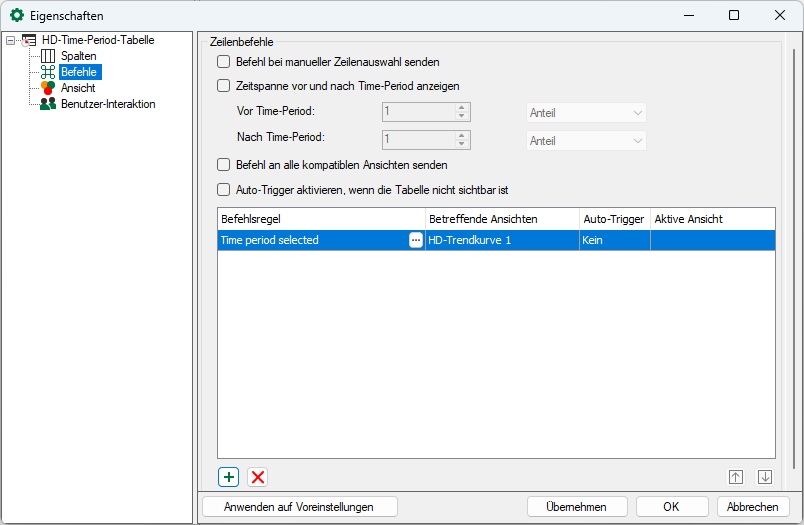The height and width of the screenshot is (525, 804).
Task: Select the Spalten tree item
Action: [78, 56]
